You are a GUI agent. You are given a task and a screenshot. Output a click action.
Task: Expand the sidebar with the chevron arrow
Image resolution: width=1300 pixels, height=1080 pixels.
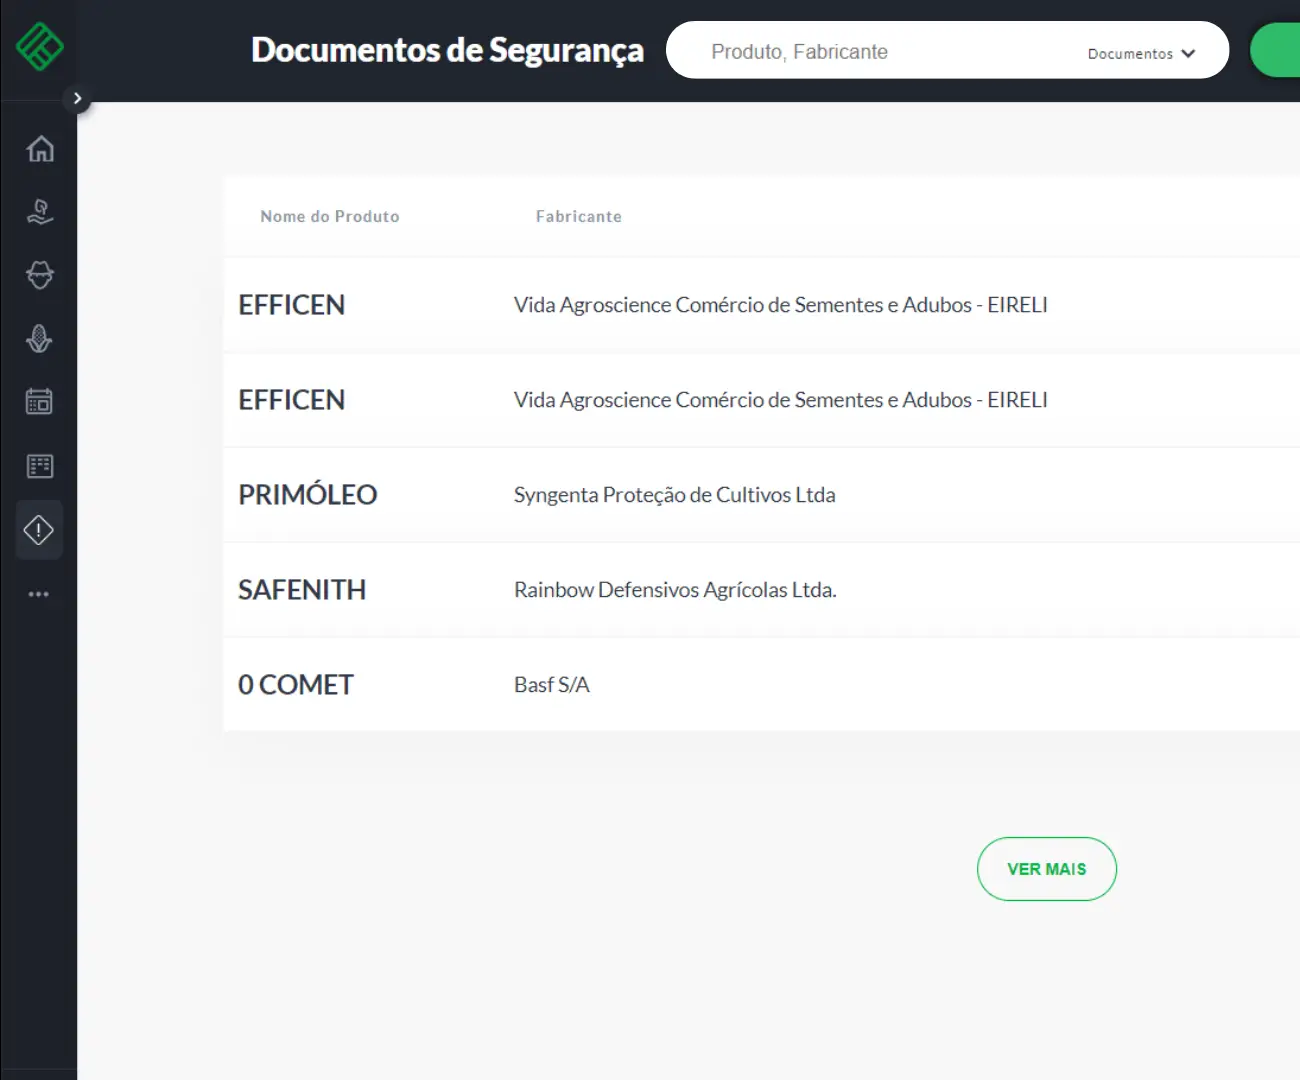77,98
